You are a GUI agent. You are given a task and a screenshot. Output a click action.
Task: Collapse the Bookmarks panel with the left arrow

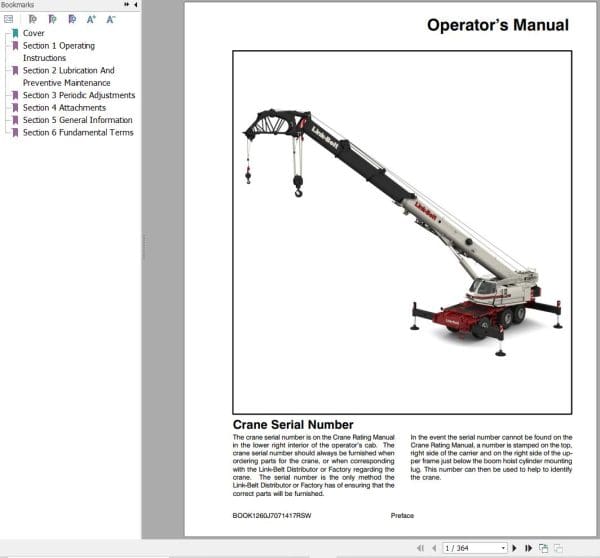(x=136, y=5)
